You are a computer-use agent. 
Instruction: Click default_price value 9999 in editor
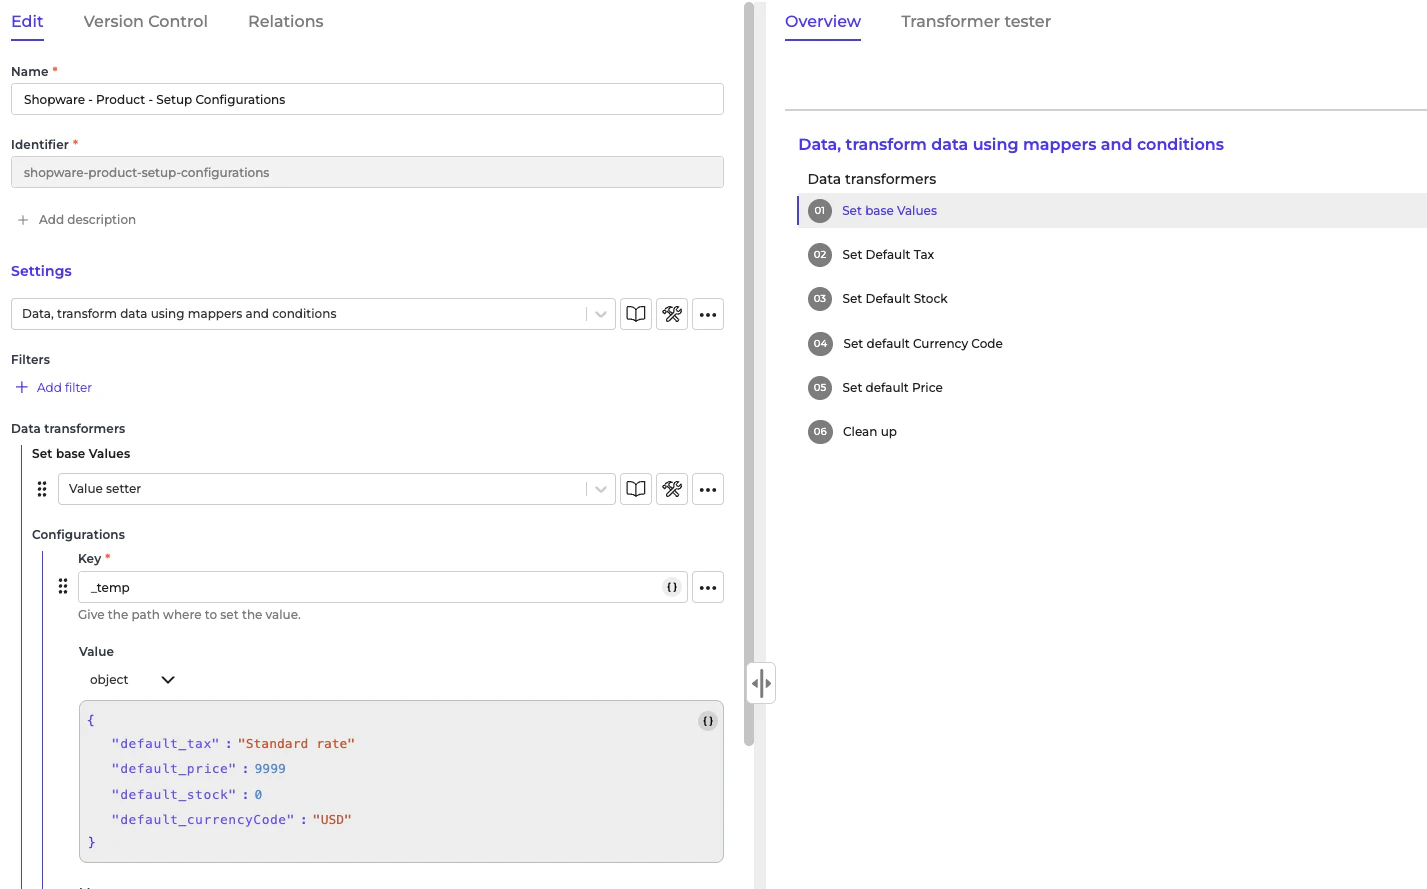[x=270, y=769]
